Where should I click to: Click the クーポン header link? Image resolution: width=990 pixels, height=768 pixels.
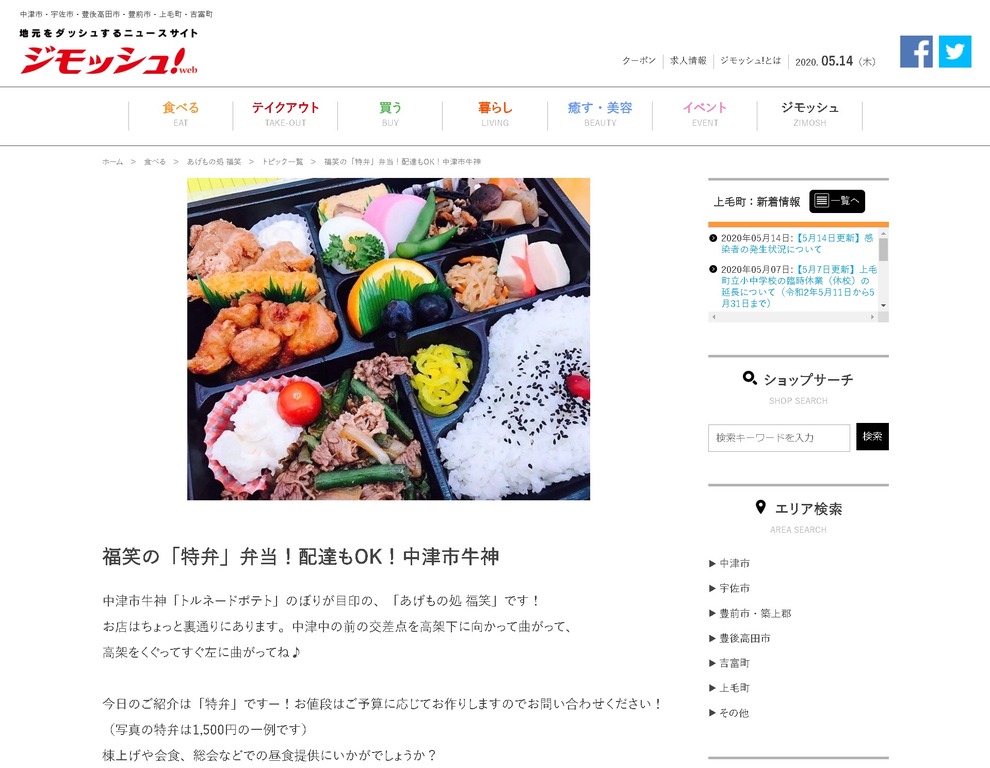point(639,61)
